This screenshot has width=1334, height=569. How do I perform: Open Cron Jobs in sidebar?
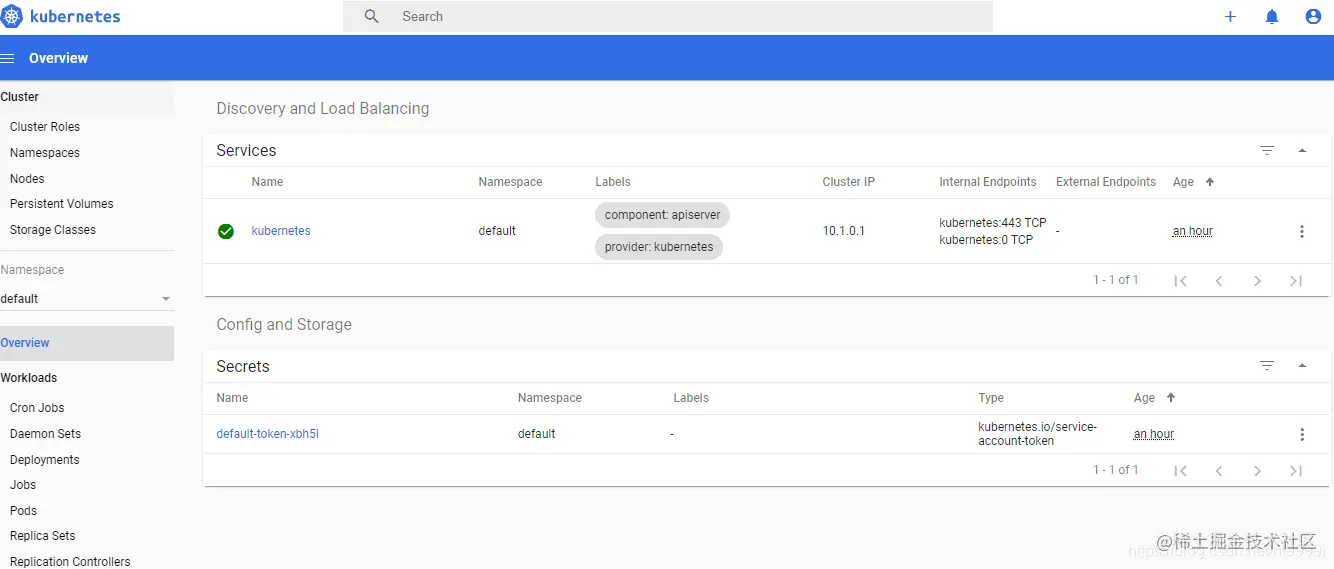click(x=37, y=408)
